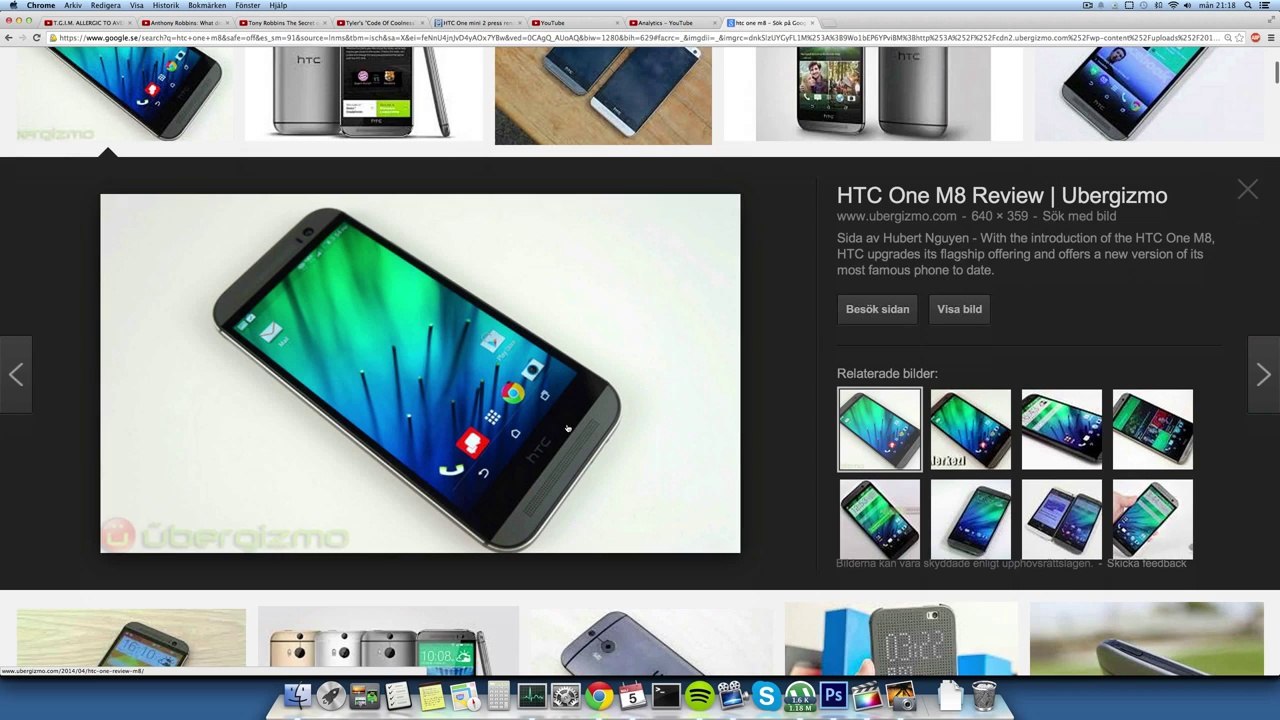Viewport: 1280px width, 720px height.
Task: Open Activity Monitor from the dock
Action: click(x=532, y=695)
